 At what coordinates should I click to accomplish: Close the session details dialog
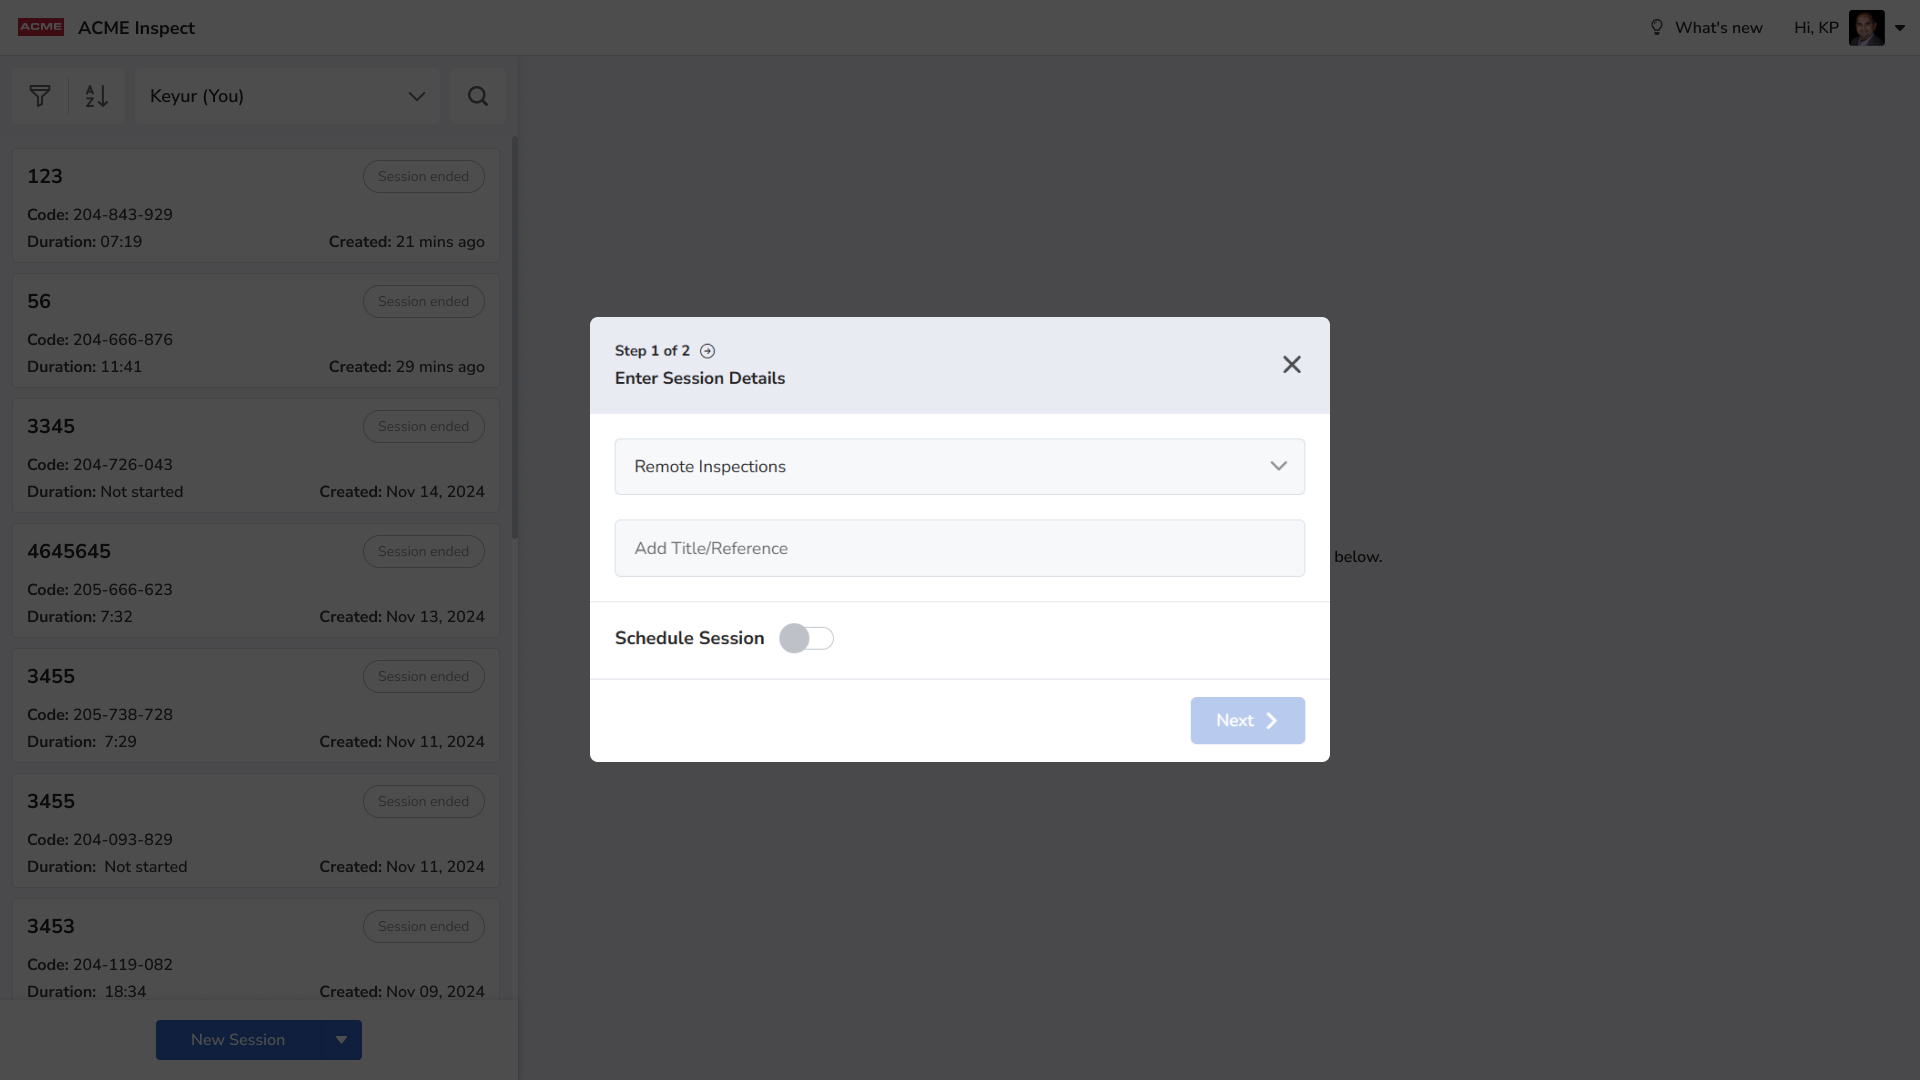click(x=1291, y=365)
